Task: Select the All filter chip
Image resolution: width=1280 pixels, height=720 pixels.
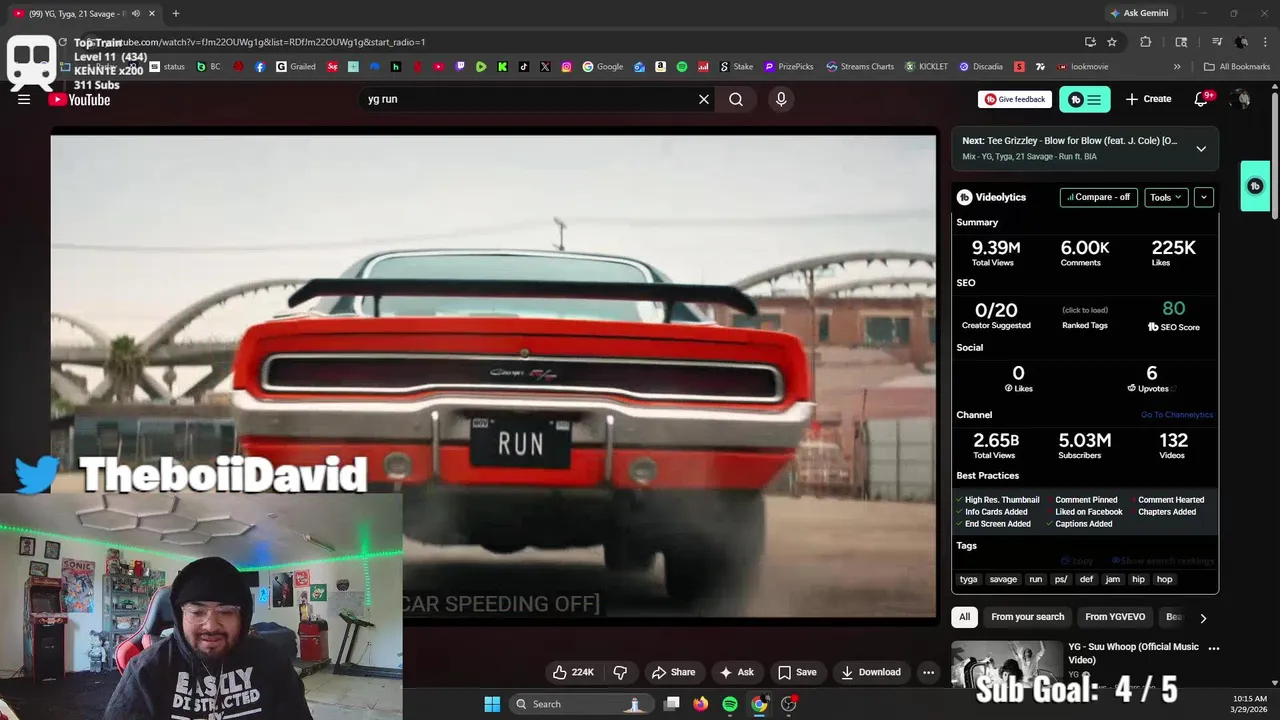Action: click(964, 617)
